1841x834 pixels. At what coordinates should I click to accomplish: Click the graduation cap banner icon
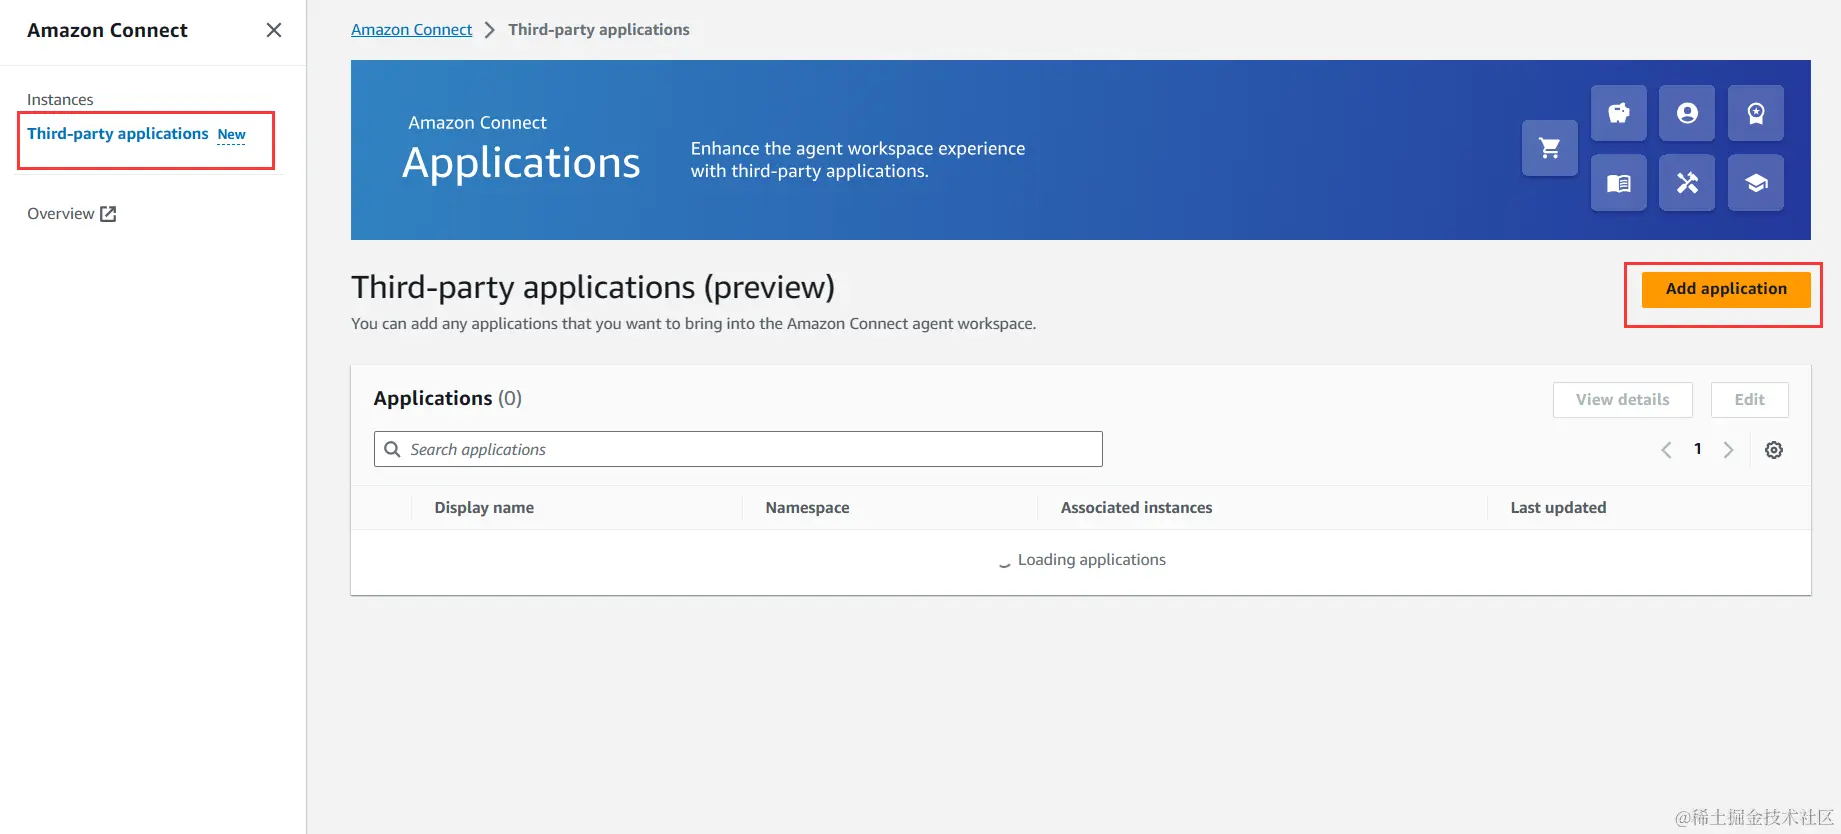pyautogui.click(x=1756, y=183)
